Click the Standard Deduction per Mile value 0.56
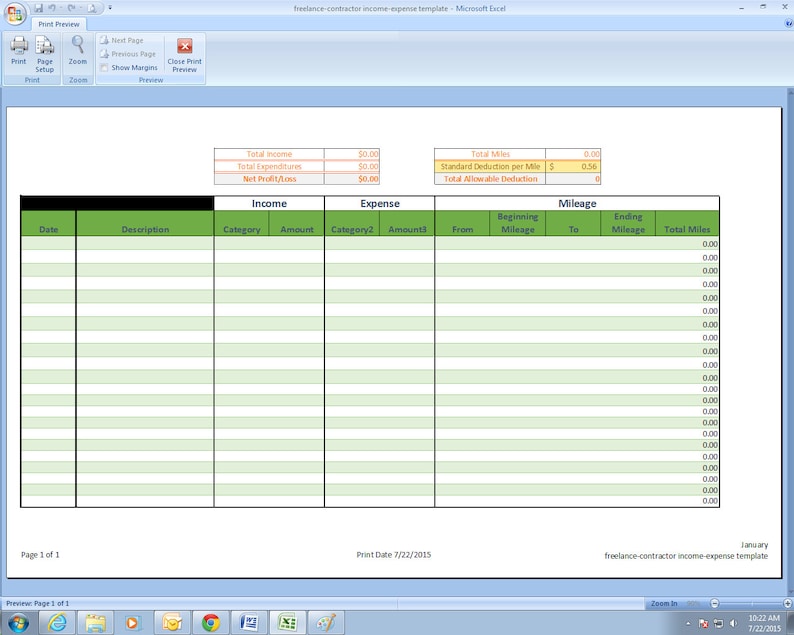Screen dimensions: 794x635 [x=573, y=166]
